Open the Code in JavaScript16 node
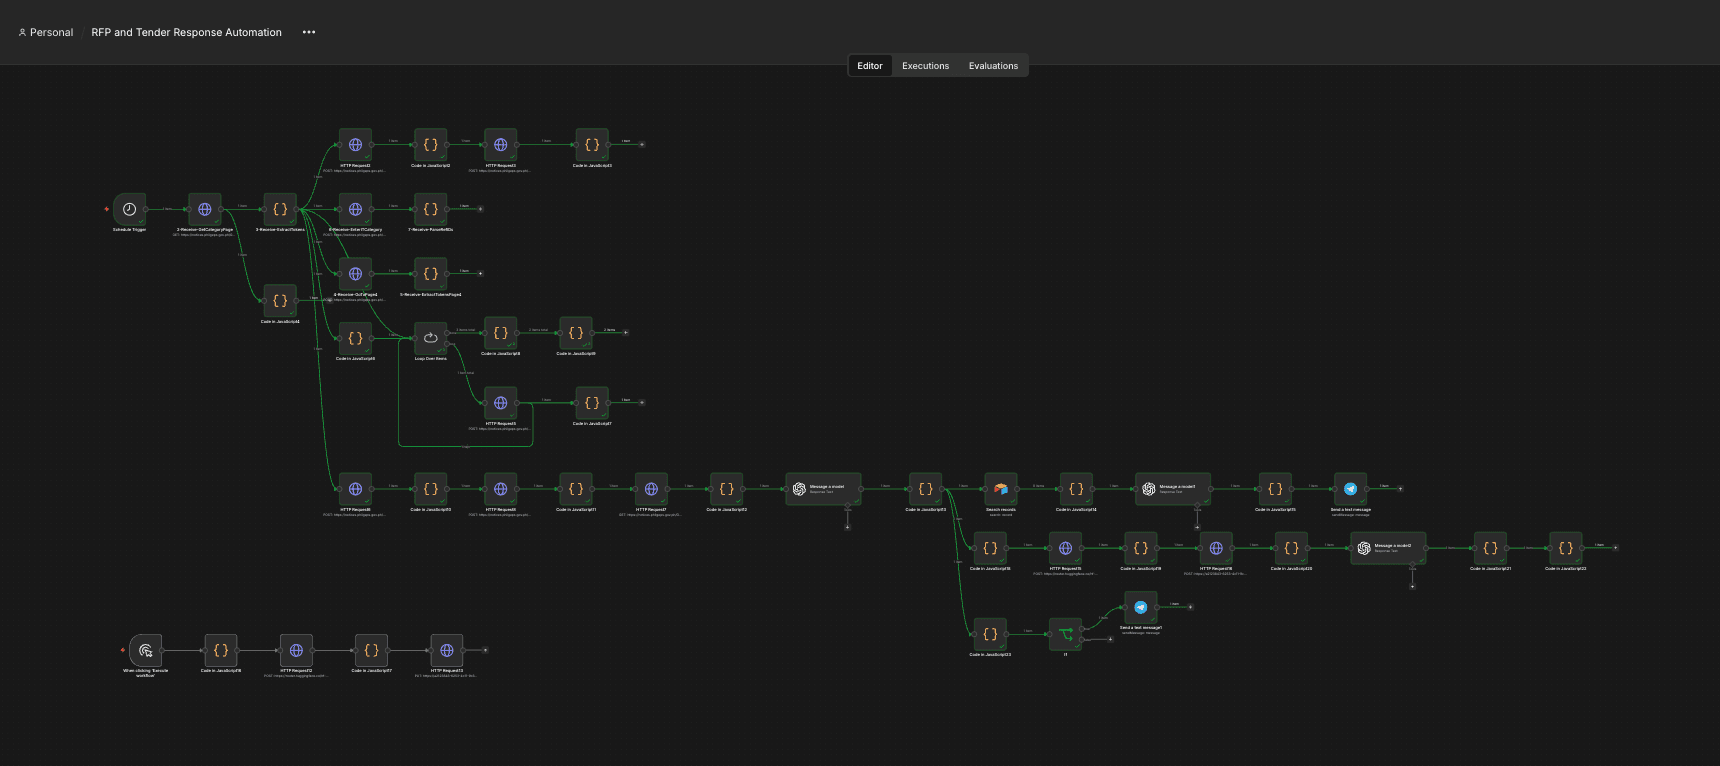This screenshot has height=766, width=1720. click(x=221, y=650)
